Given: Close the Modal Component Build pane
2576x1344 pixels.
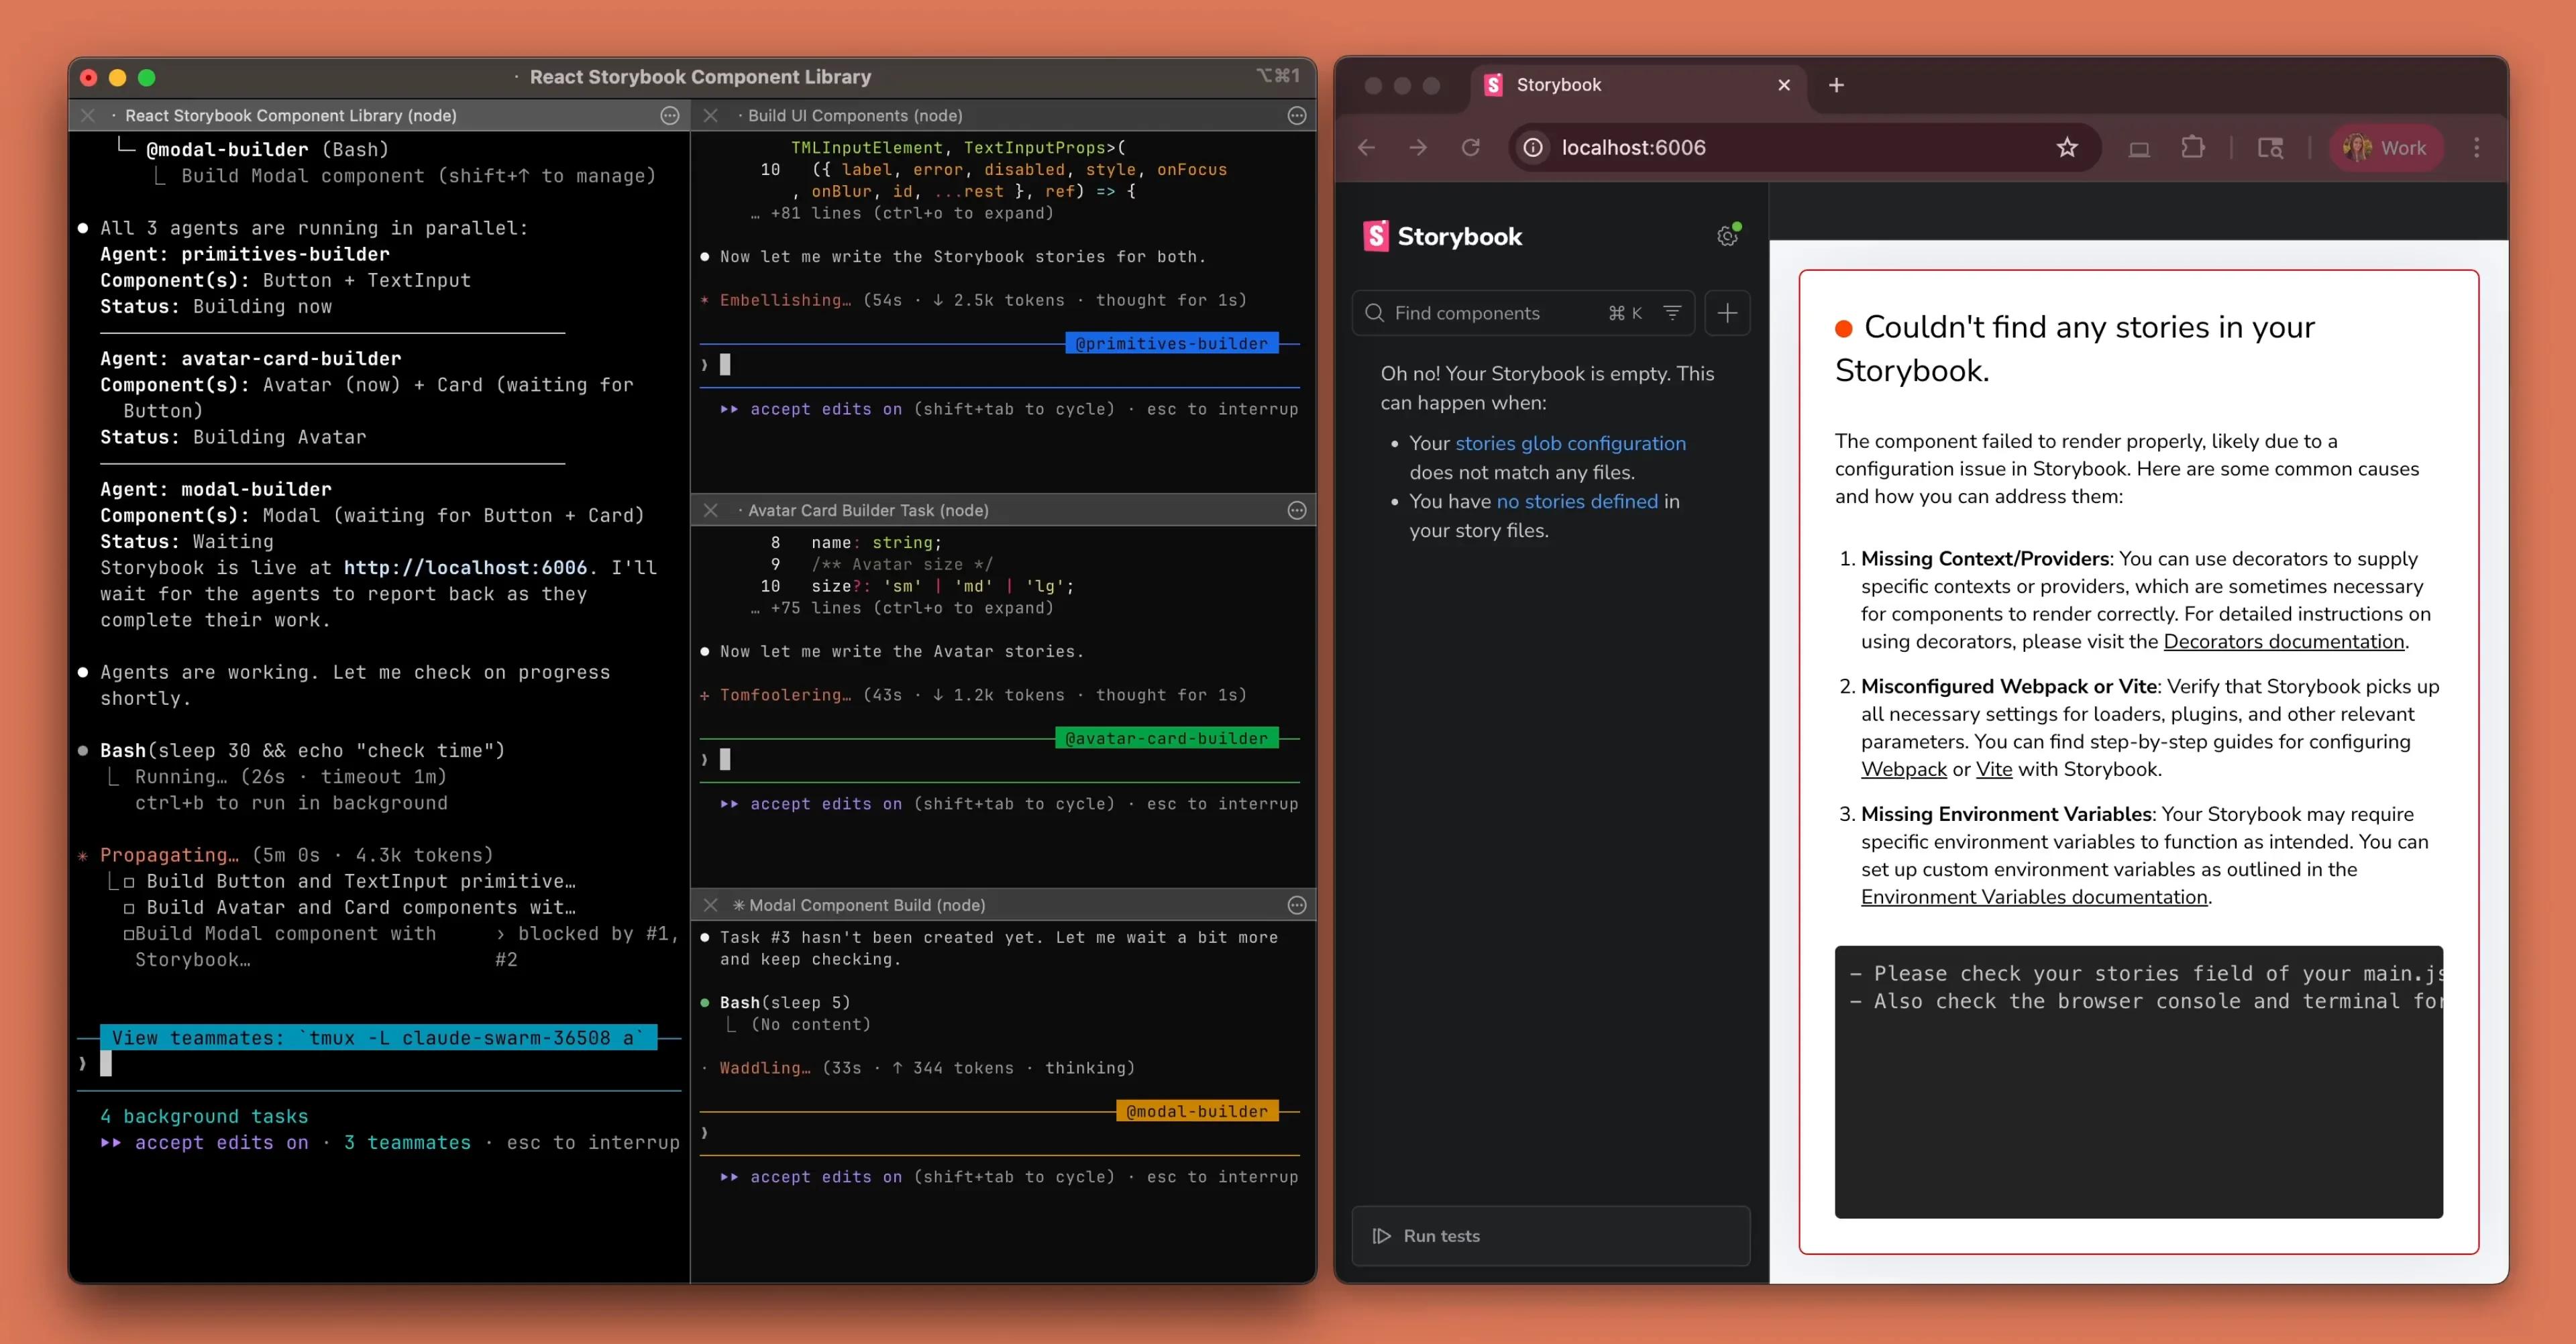Looking at the screenshot, I should (x=710, y=905).
